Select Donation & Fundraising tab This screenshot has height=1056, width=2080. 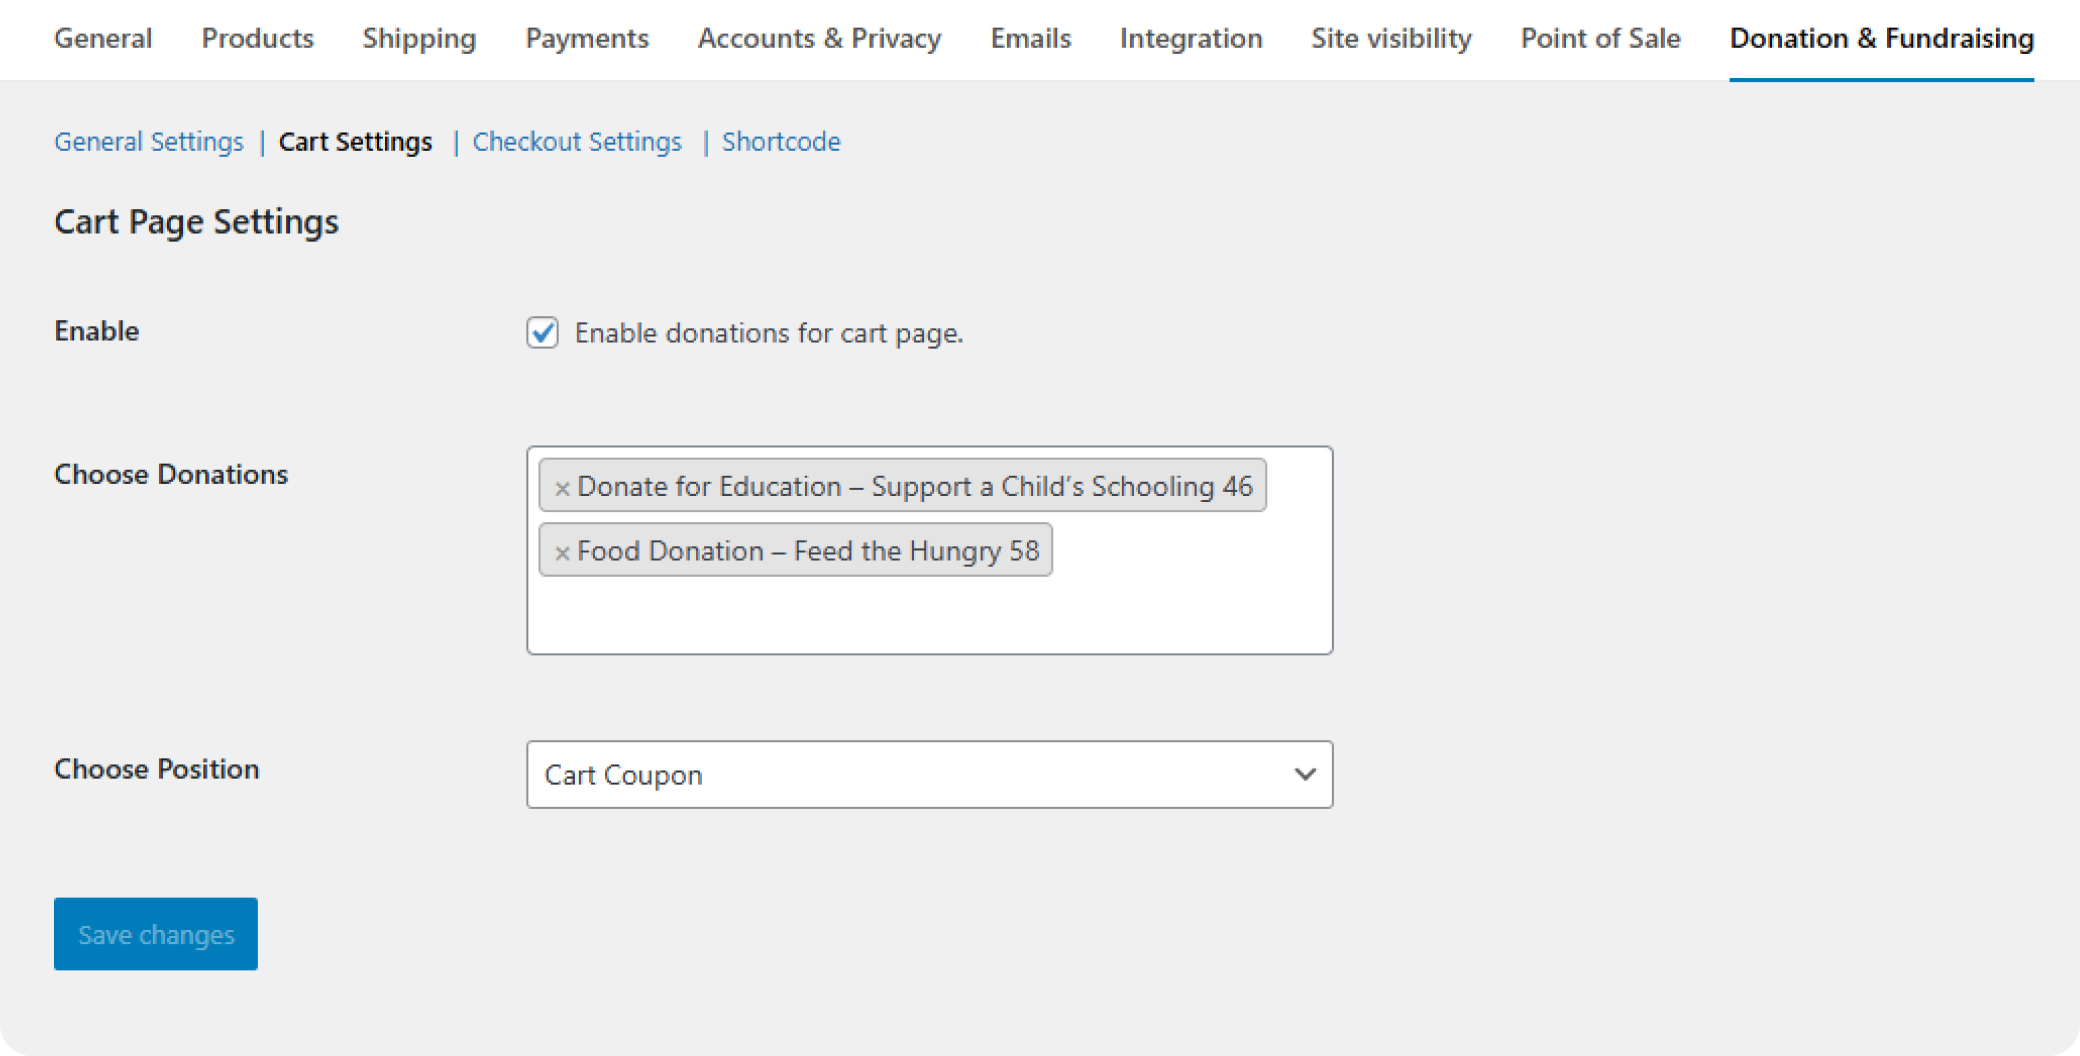click(1881, 38)
